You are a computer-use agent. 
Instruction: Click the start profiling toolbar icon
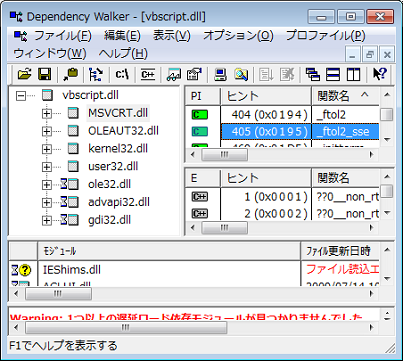coord(266,74)
